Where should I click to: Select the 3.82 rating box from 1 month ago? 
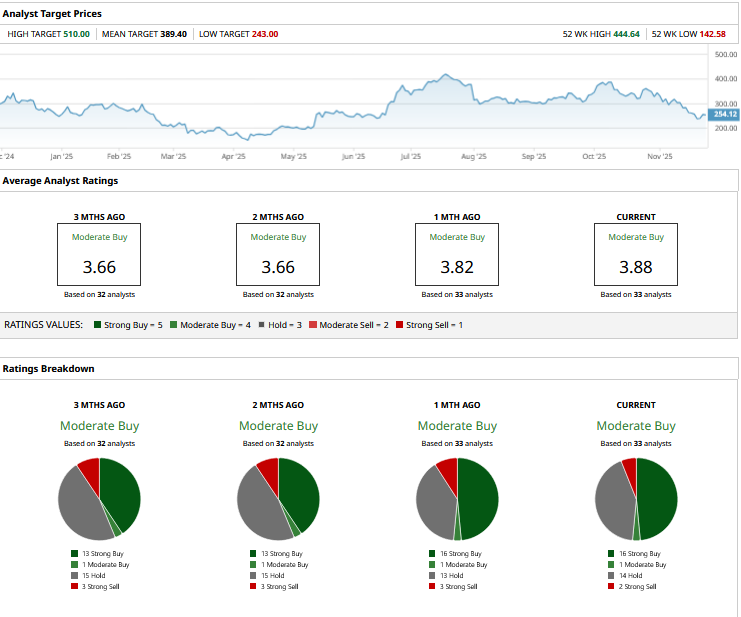[x=457, y=254]
